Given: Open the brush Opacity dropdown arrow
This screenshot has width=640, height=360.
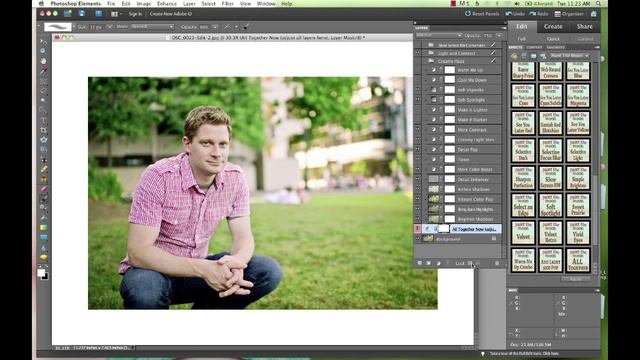Looking at the screenshot, I should pos(215,27).
